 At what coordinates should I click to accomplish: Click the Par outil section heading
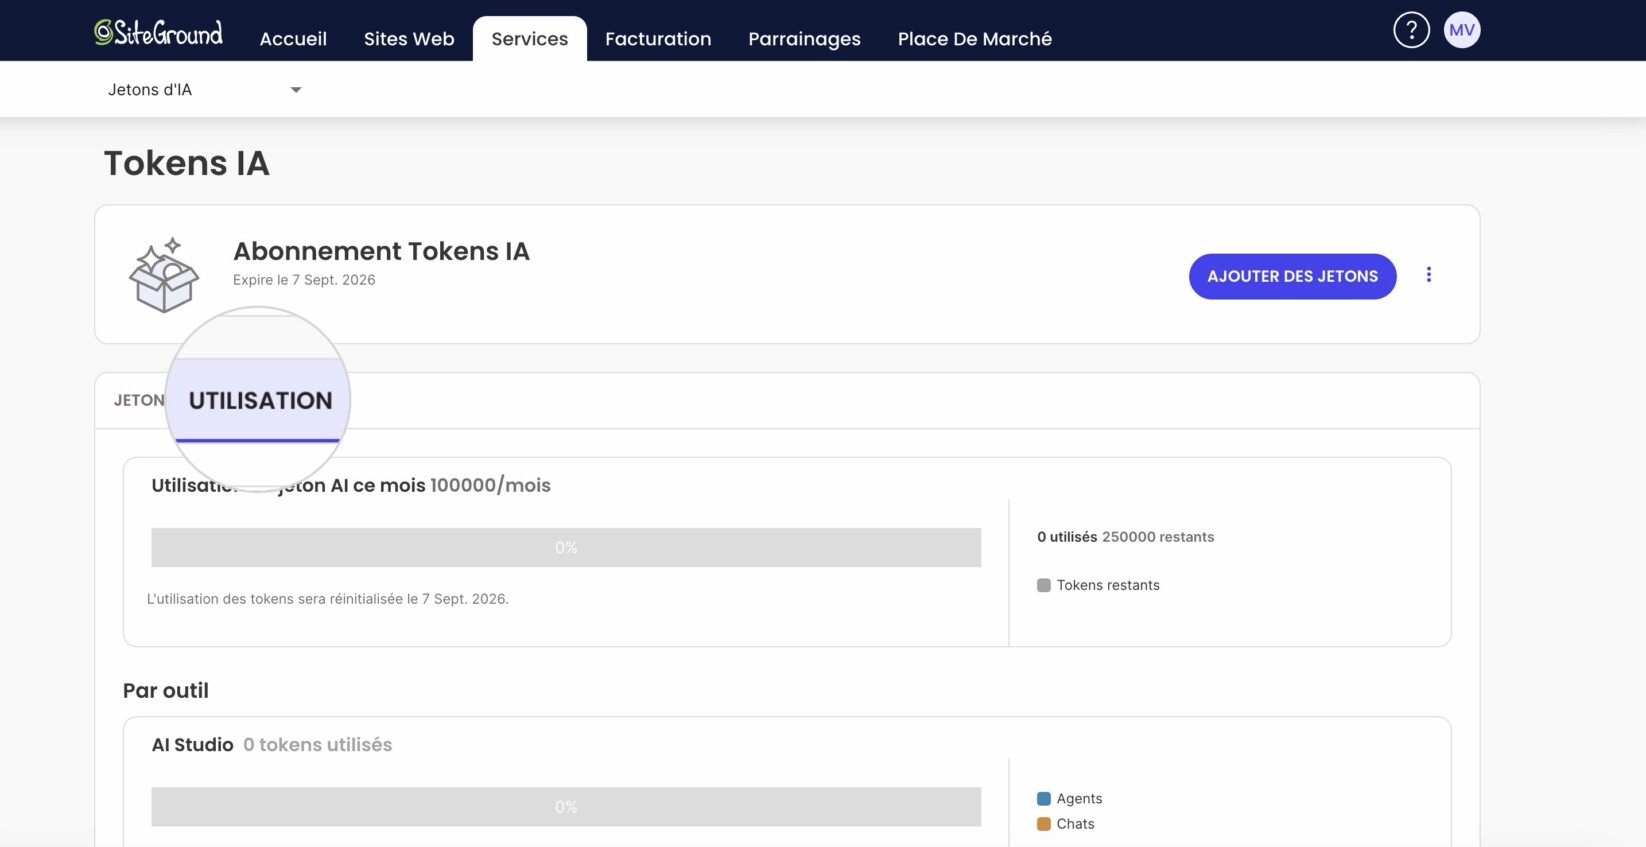166,691
